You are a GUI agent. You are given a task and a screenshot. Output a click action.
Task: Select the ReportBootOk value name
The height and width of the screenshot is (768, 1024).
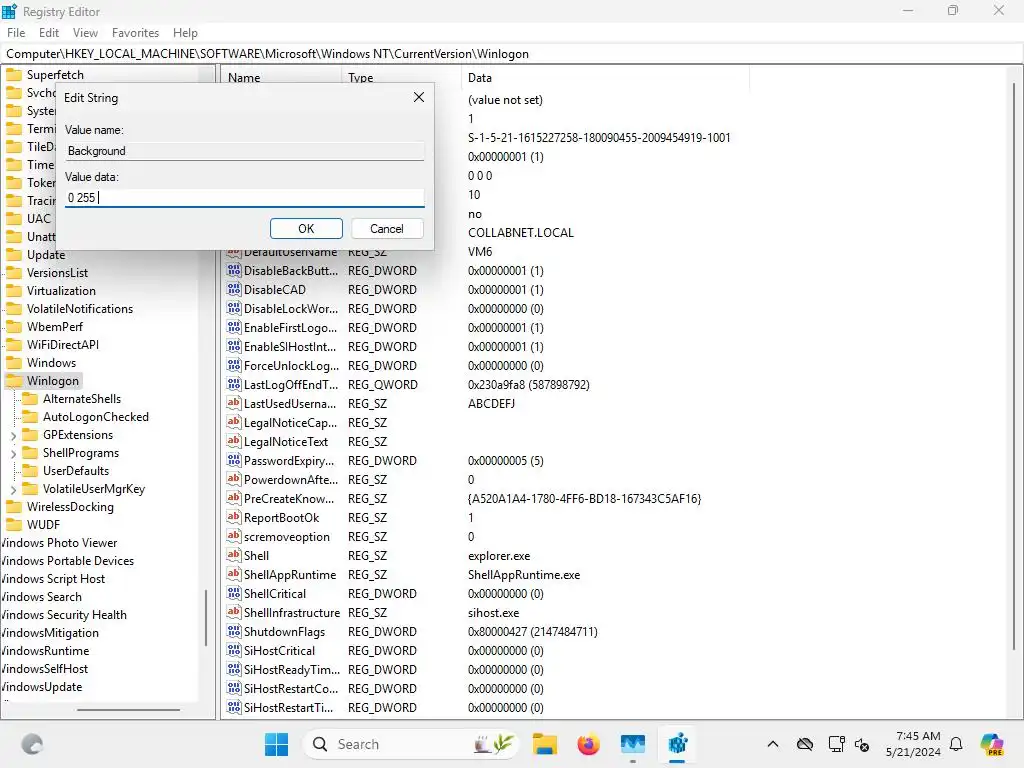point(281,518)
